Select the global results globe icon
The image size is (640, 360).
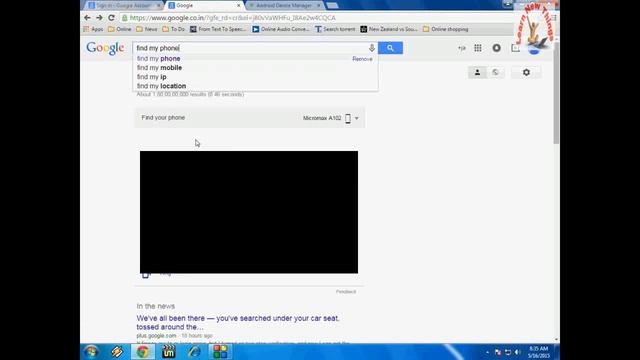tap(495, 73)
